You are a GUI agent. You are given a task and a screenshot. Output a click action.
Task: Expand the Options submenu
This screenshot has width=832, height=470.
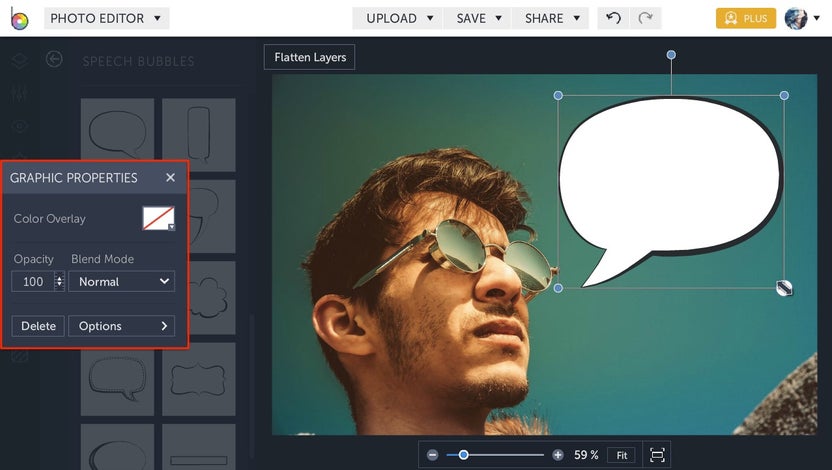(122, 326)
